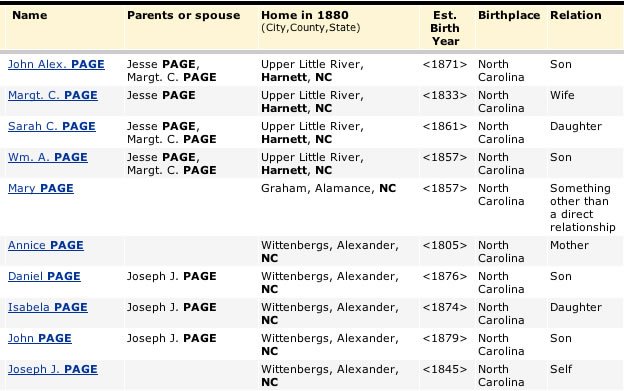Click the Home in 1880 column header
624x391 pixels.
pyautogui.click(x=305, y=15)
